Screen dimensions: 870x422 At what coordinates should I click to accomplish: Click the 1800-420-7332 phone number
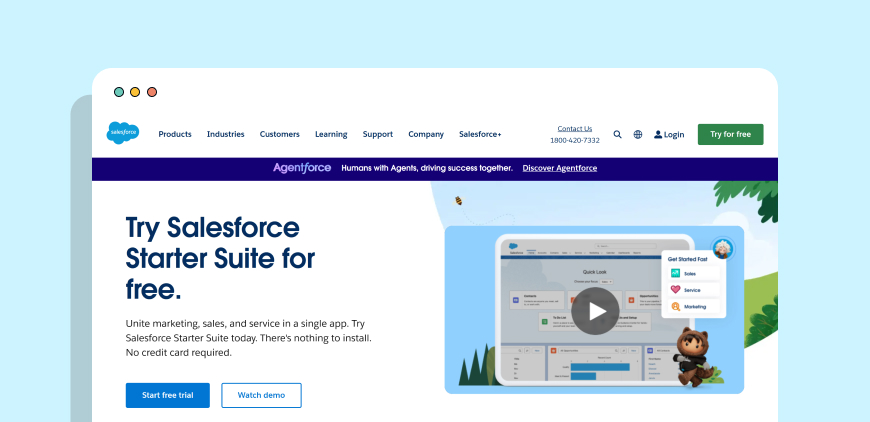pyautogui.click(x=575, y=140)
